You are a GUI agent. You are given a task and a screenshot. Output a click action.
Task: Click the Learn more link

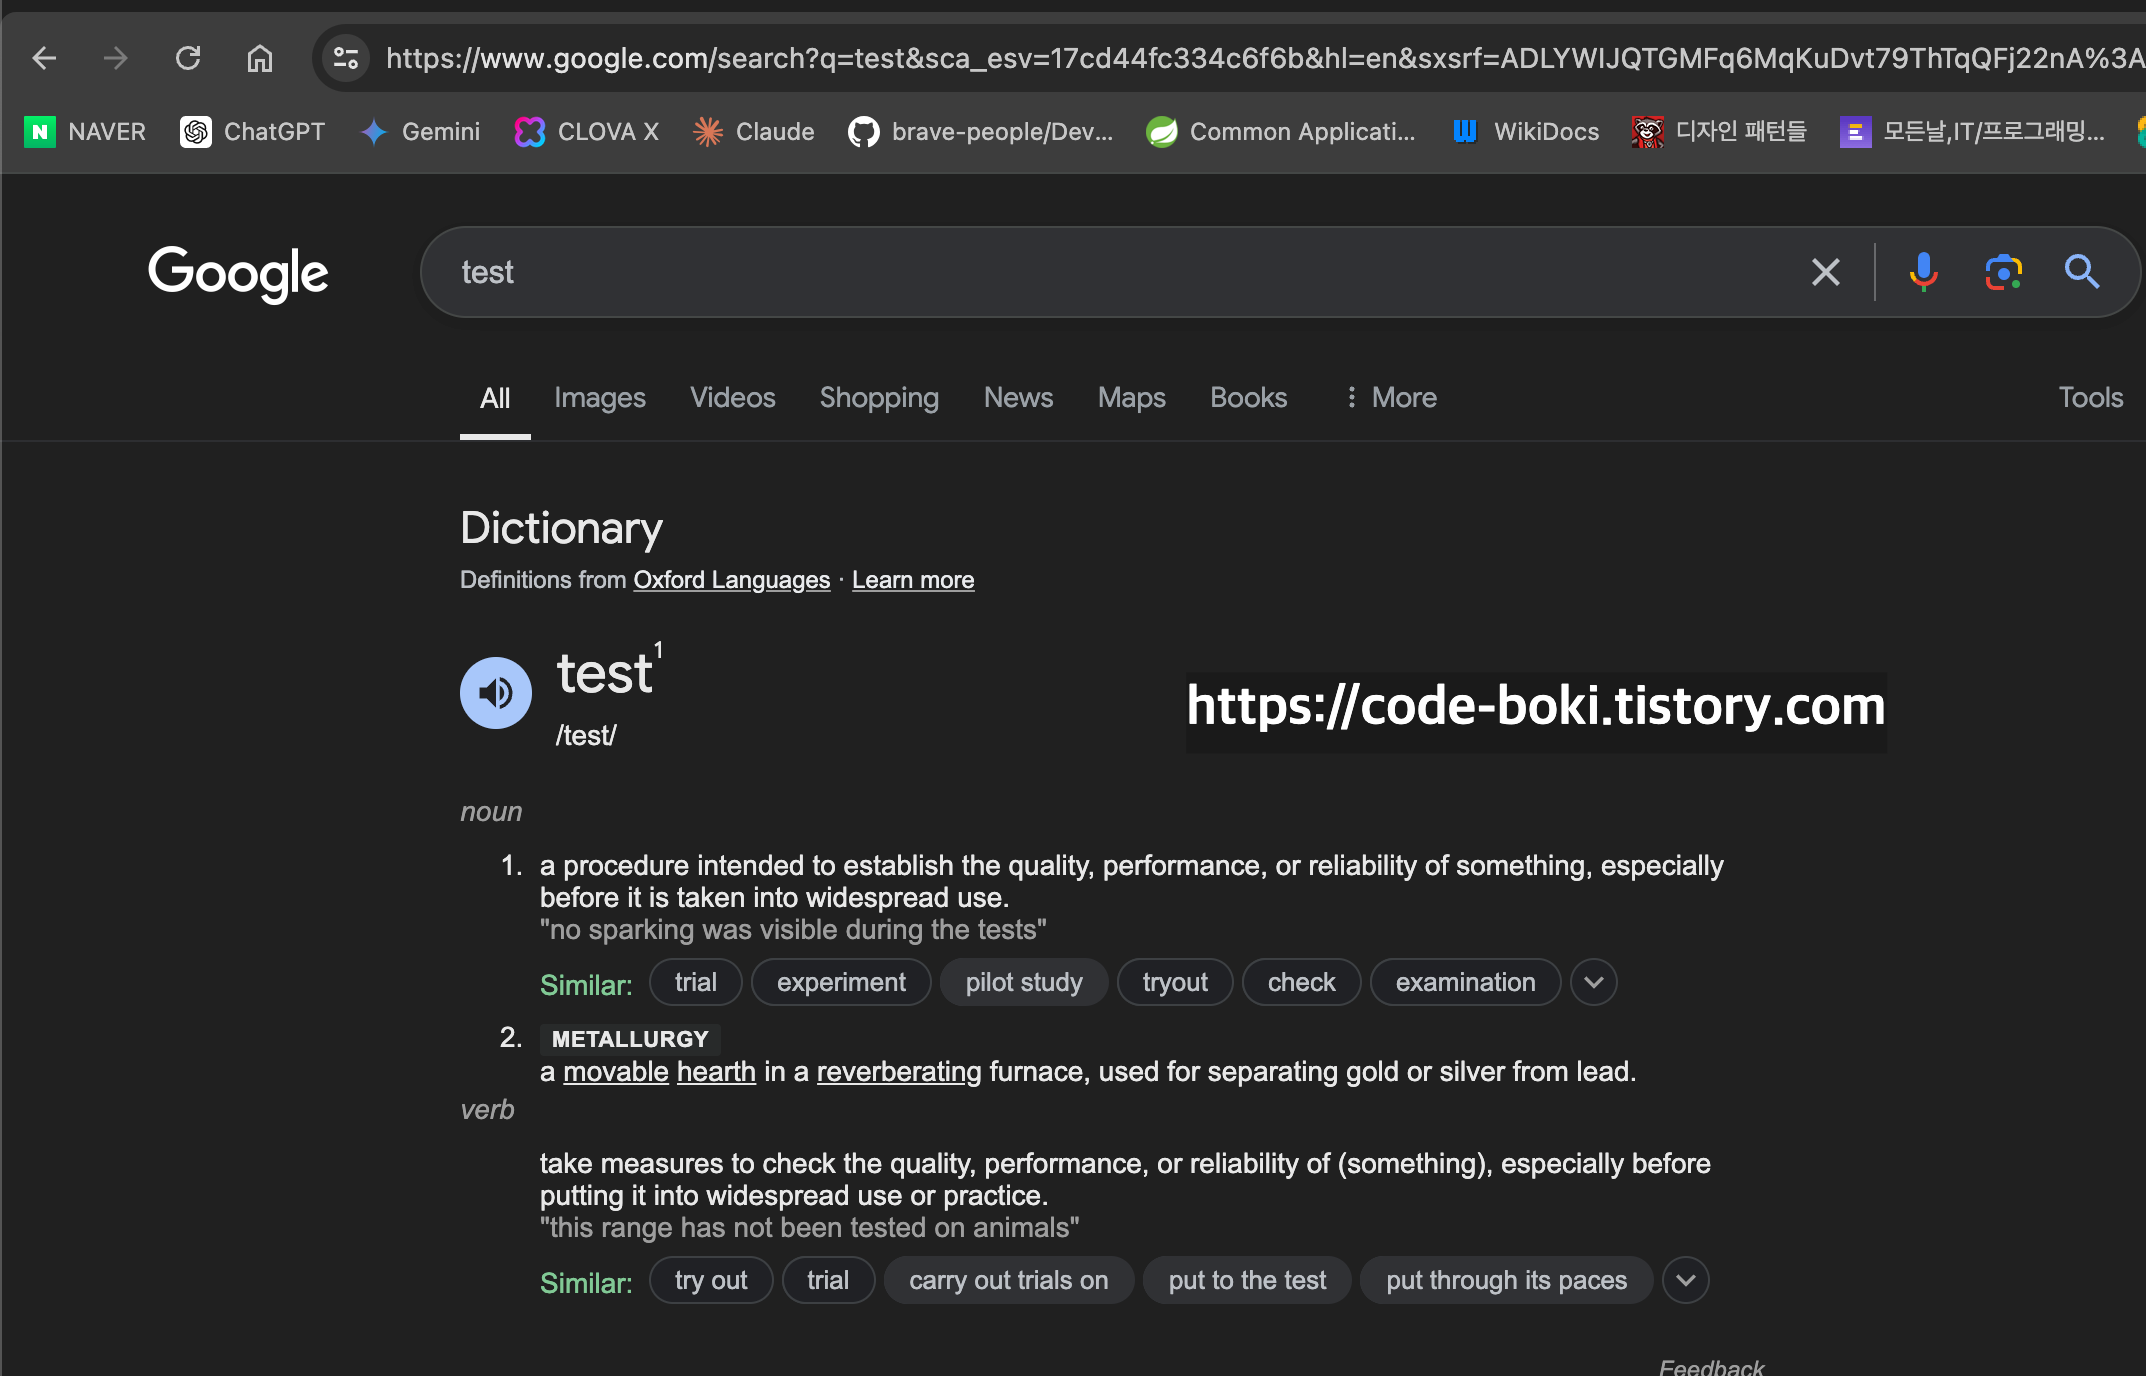[x=912, y=580]
